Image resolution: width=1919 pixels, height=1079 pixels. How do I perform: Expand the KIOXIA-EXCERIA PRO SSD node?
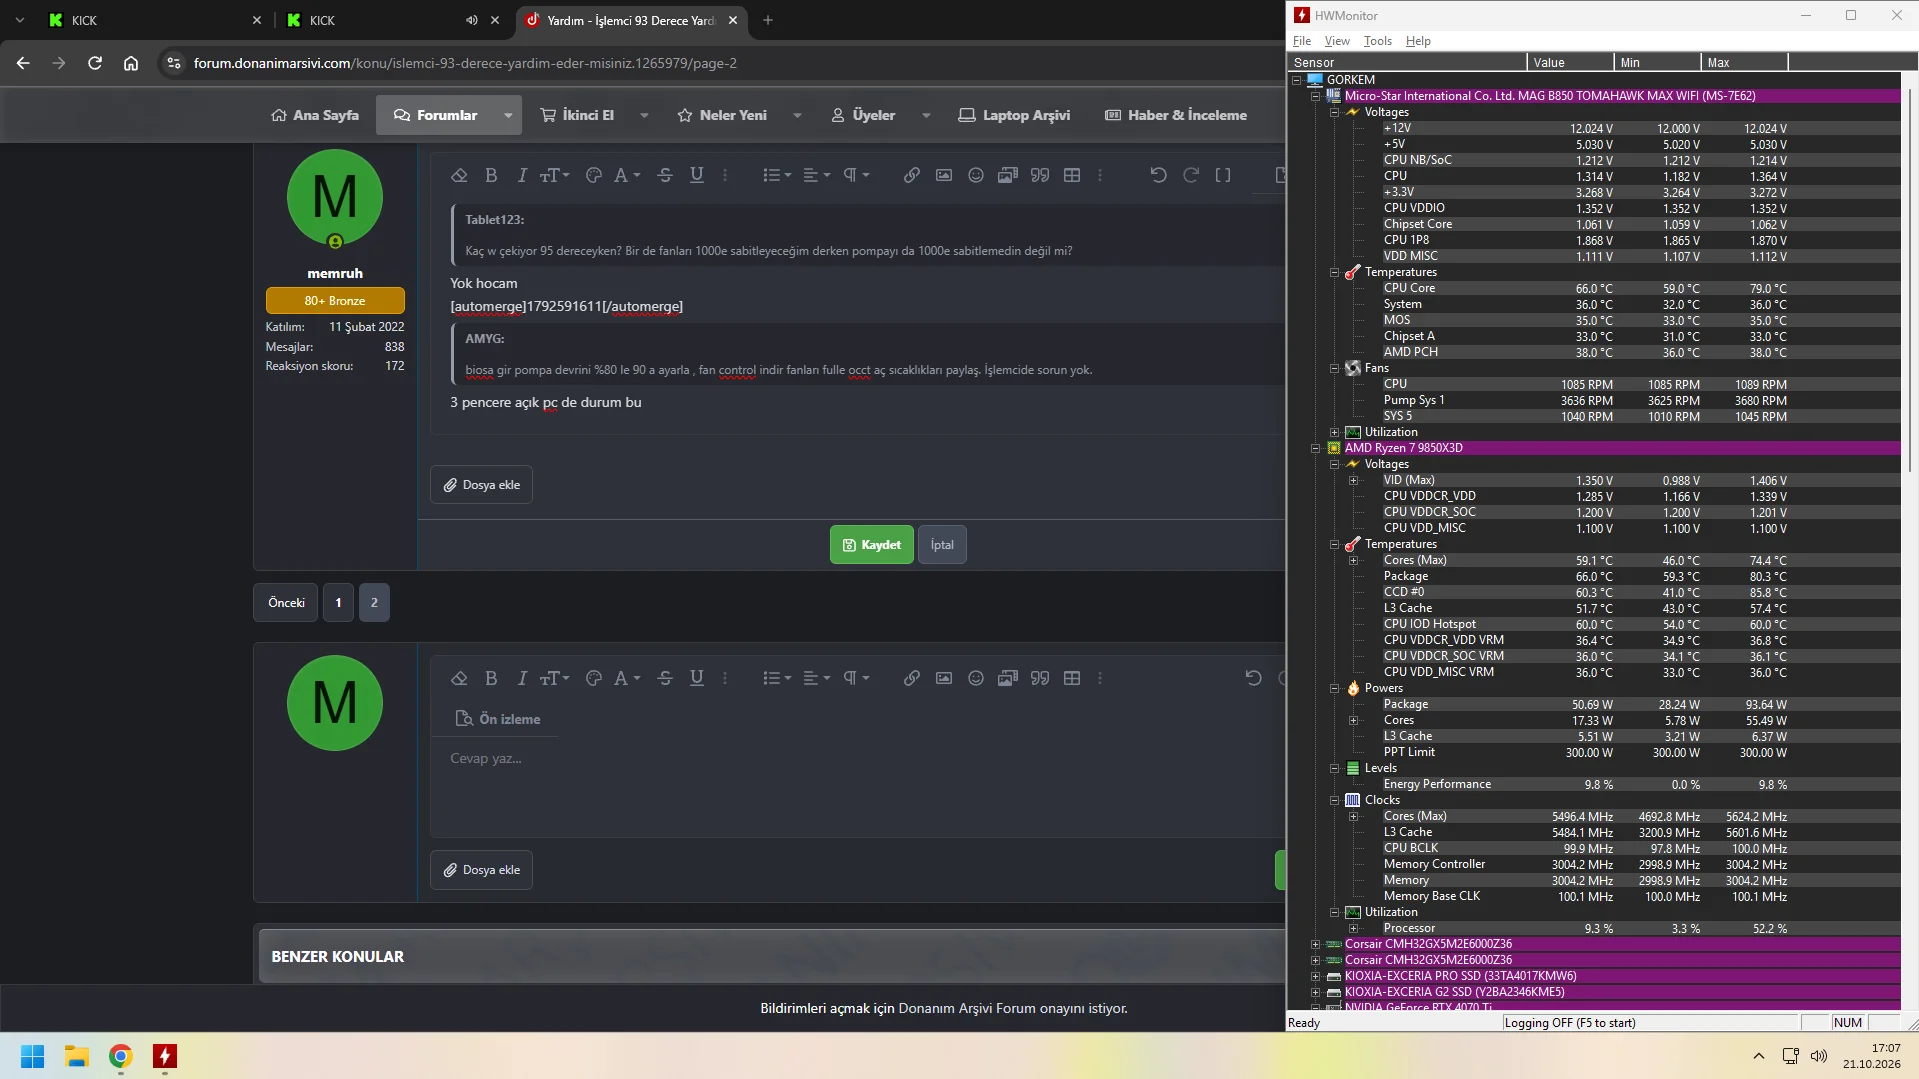point(1316,976)
